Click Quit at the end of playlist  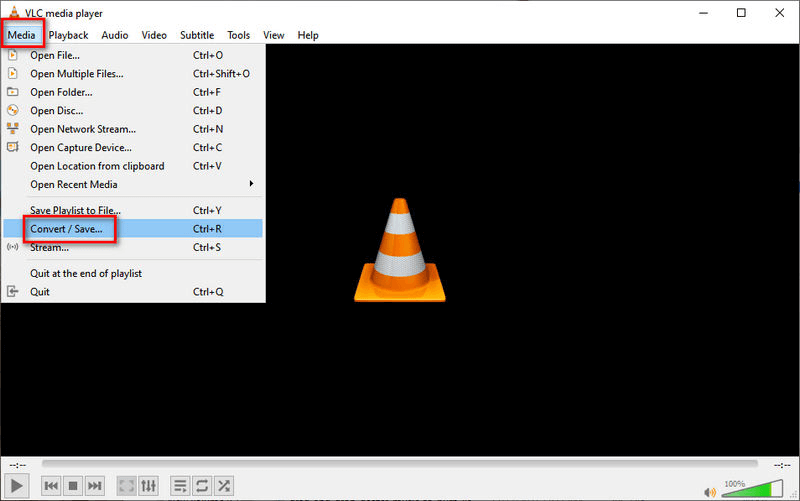[86, 273]
